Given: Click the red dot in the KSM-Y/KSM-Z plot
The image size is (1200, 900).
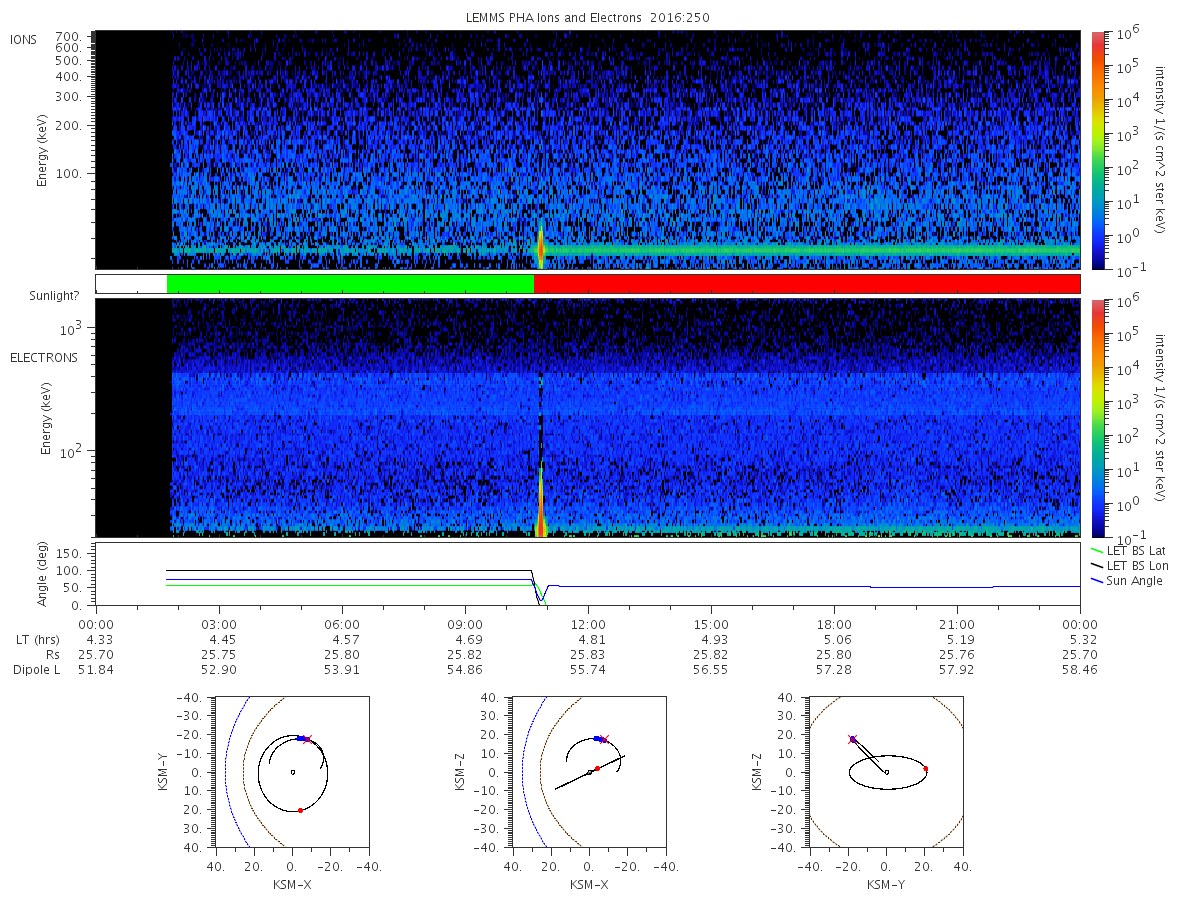Looking at the screenshot, I should point(925,768).
